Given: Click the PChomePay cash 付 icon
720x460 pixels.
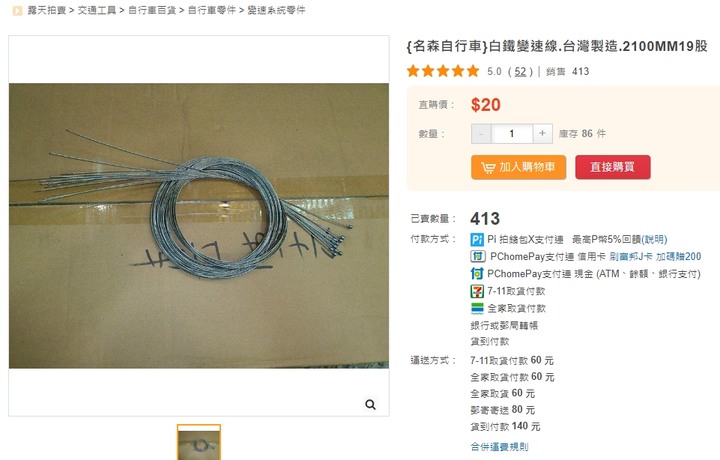Looking at the screenshot, I should tap(477, 274).
